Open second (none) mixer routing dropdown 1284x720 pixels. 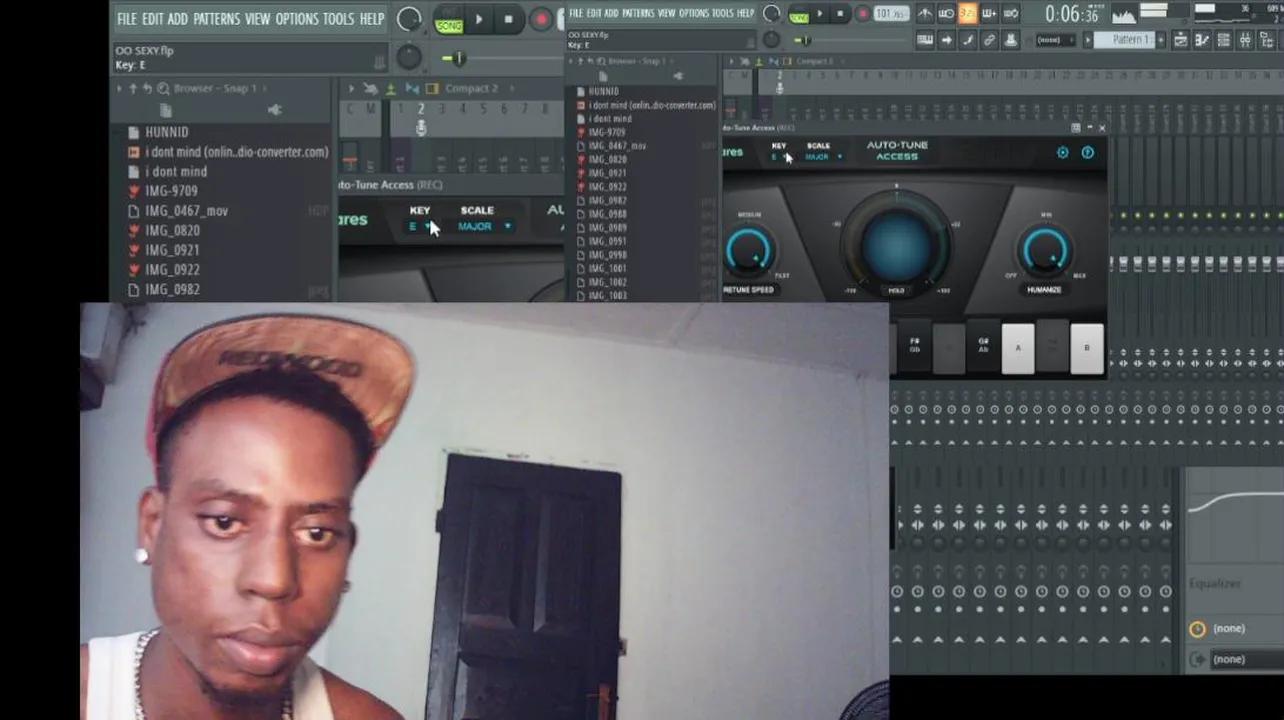coord(1246,659)
